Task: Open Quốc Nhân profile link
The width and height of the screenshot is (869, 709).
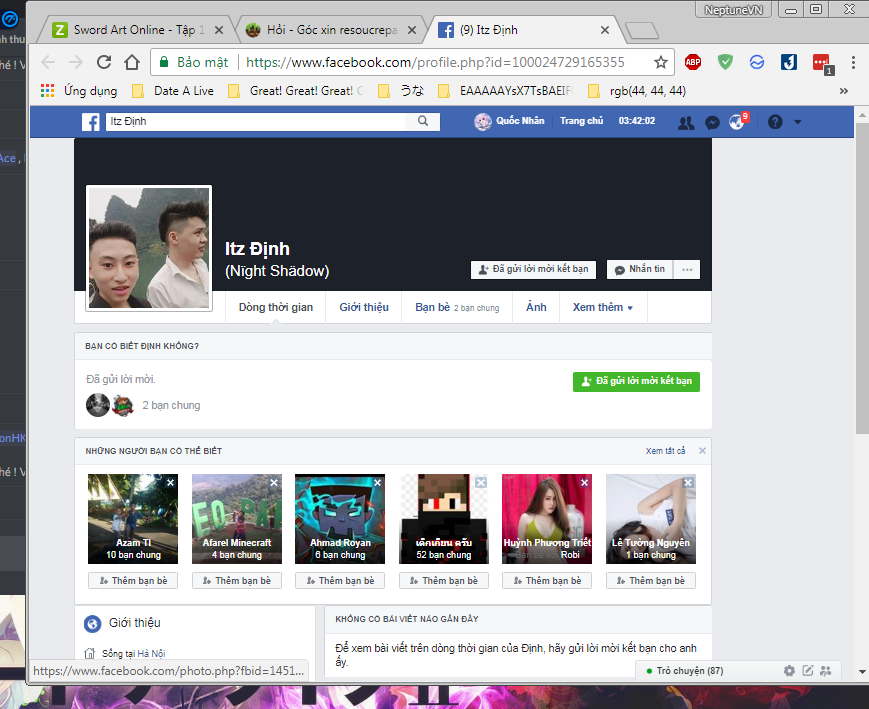Action: (x=509, y=121)
